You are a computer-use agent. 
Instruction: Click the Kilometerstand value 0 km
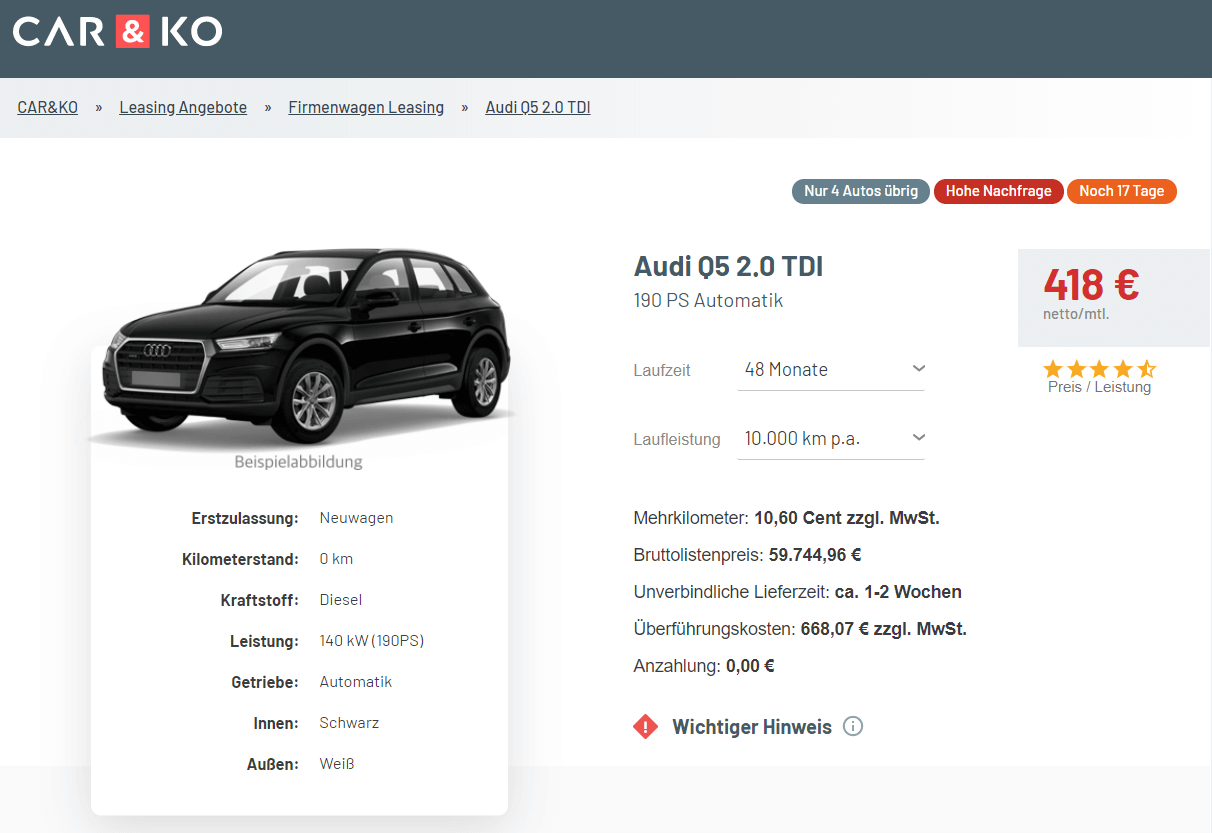336,559
